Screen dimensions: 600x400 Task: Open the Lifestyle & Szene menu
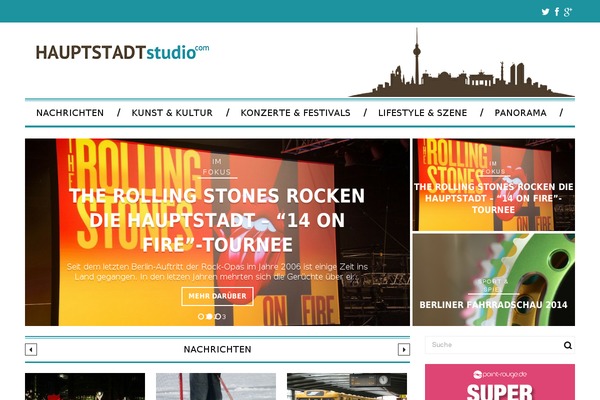point(422,113)
